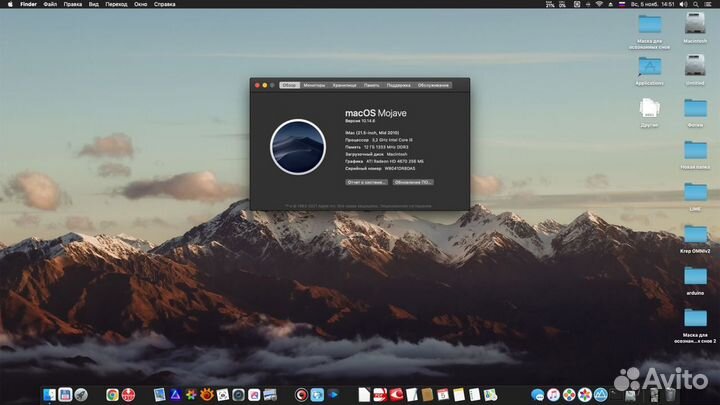Open Messages app in the Dock
Image resolution: width=720 pixels, height=405 pixels.
pyautogui.click(x=537, y=394)
